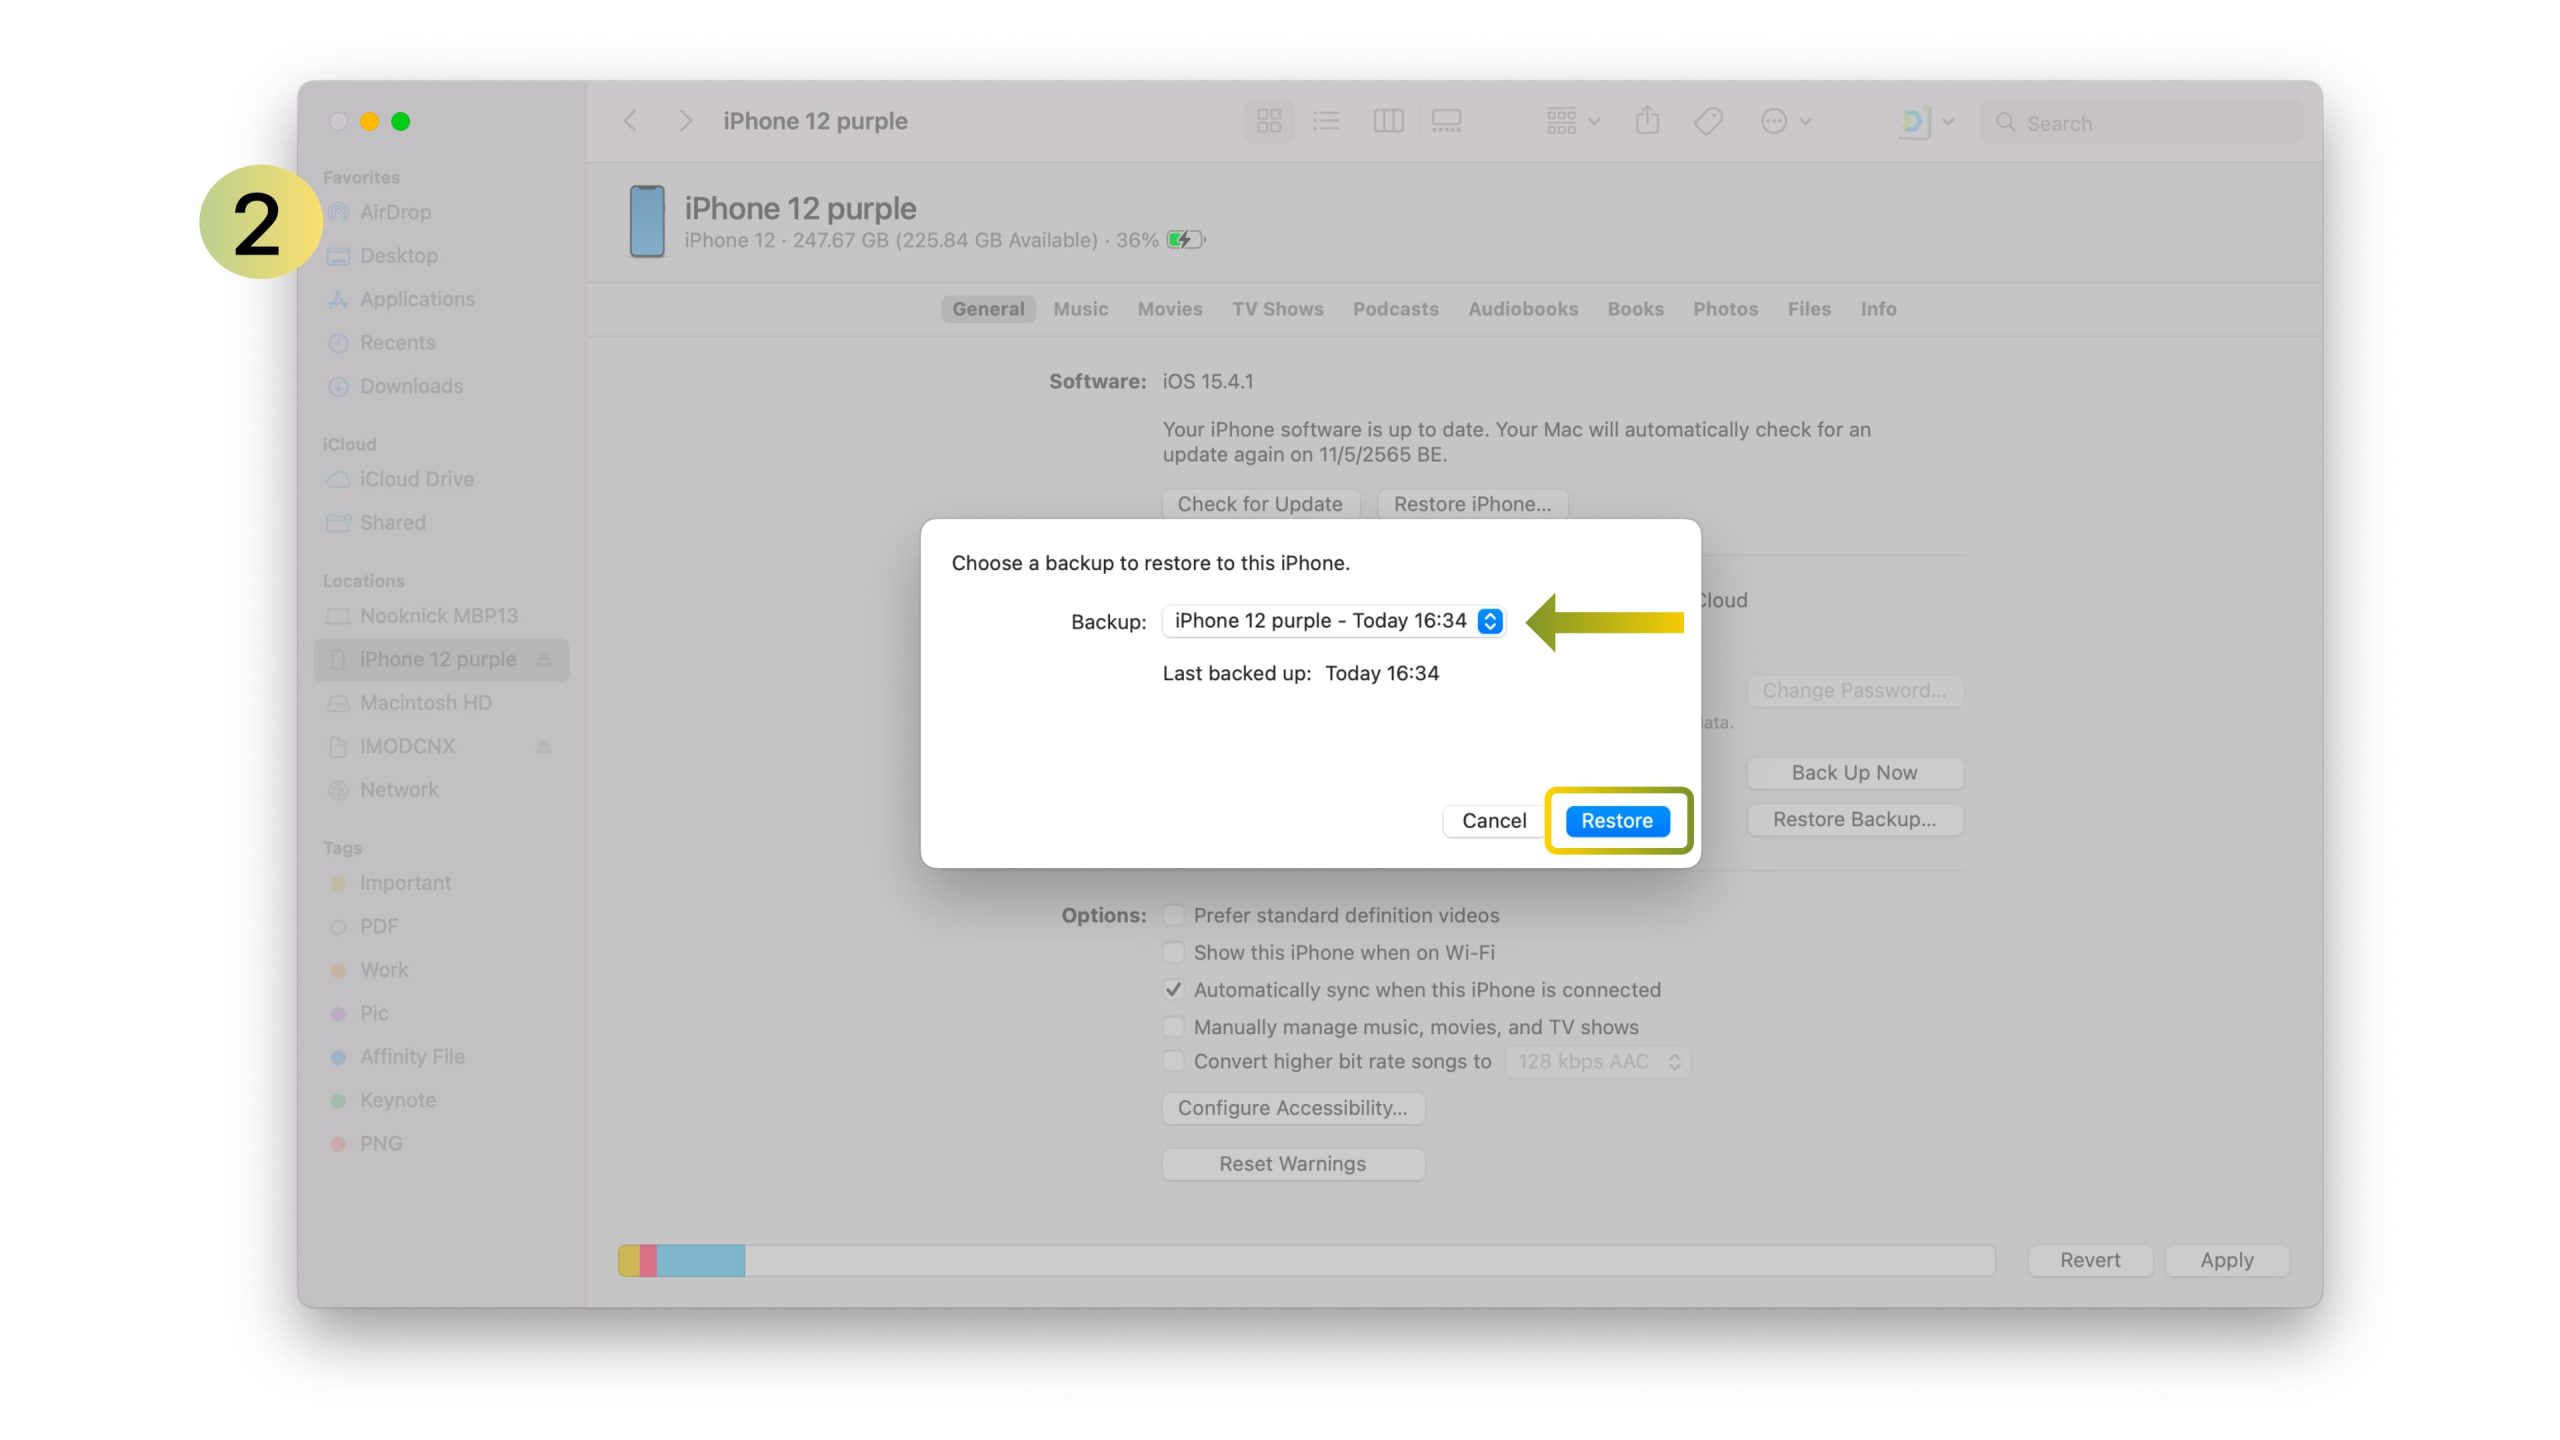The height and width of the screenshot is (1440, 2560).
Task: Go back with the left chevron
Action: 630,121
